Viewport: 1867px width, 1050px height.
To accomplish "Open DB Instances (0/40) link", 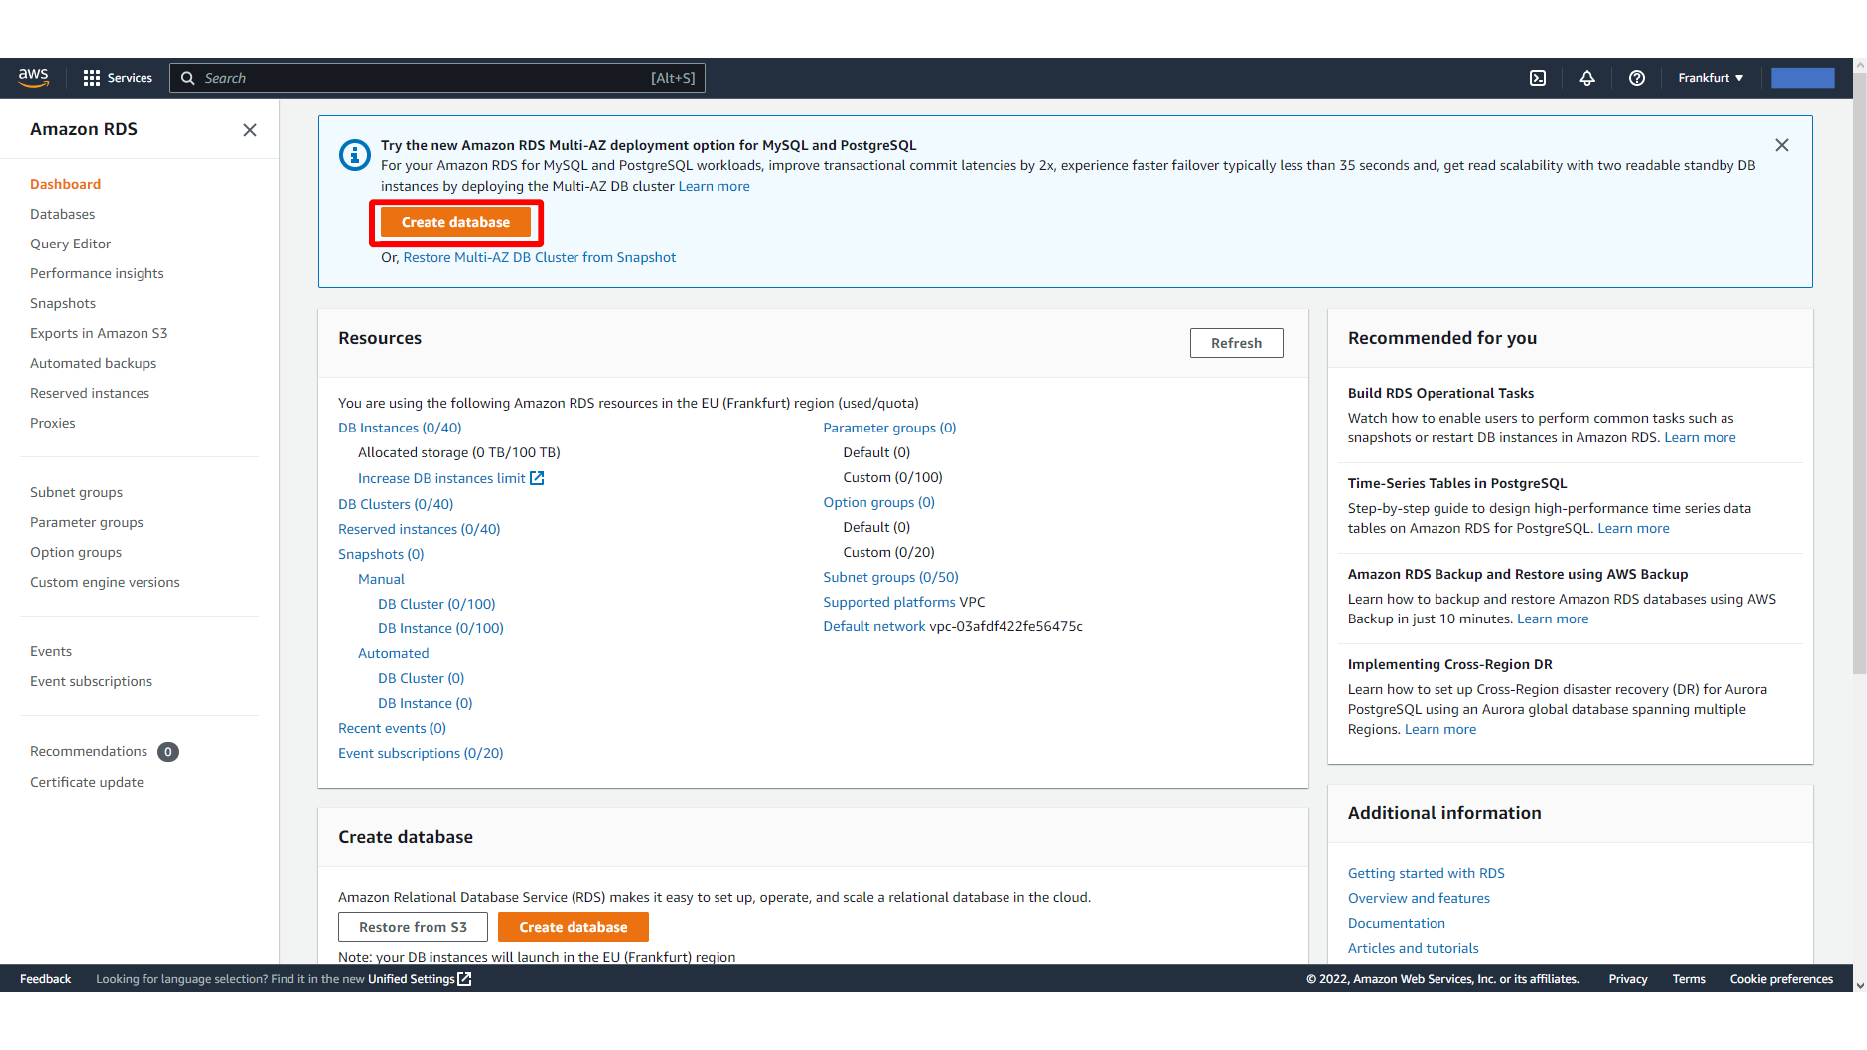I will pos(400,428).
